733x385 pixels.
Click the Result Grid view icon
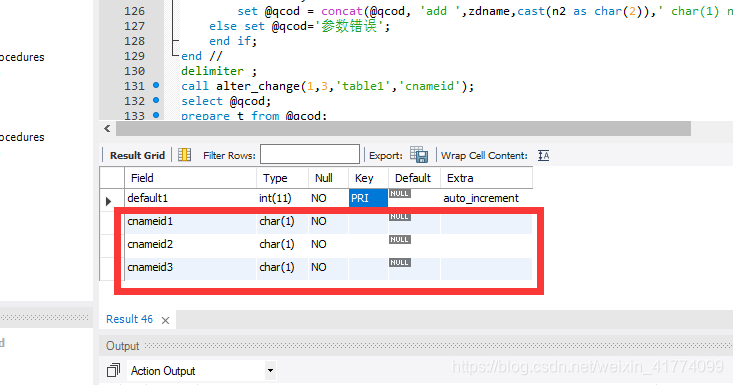pyautogui.click(x=184, y=155)
